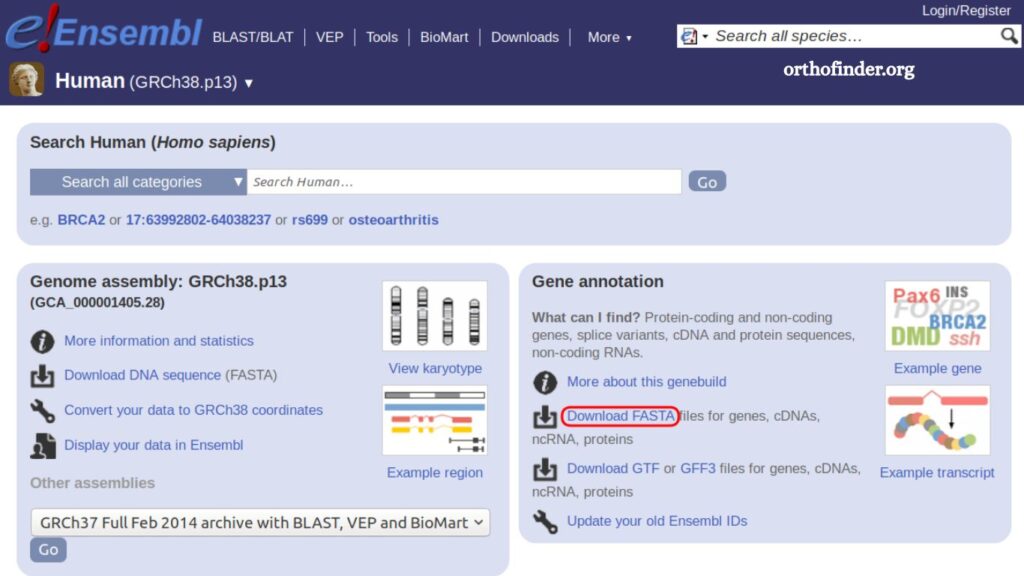Screen dimensions: 1024x576
Task: Focus the Search Human input field
Action: 464,182
